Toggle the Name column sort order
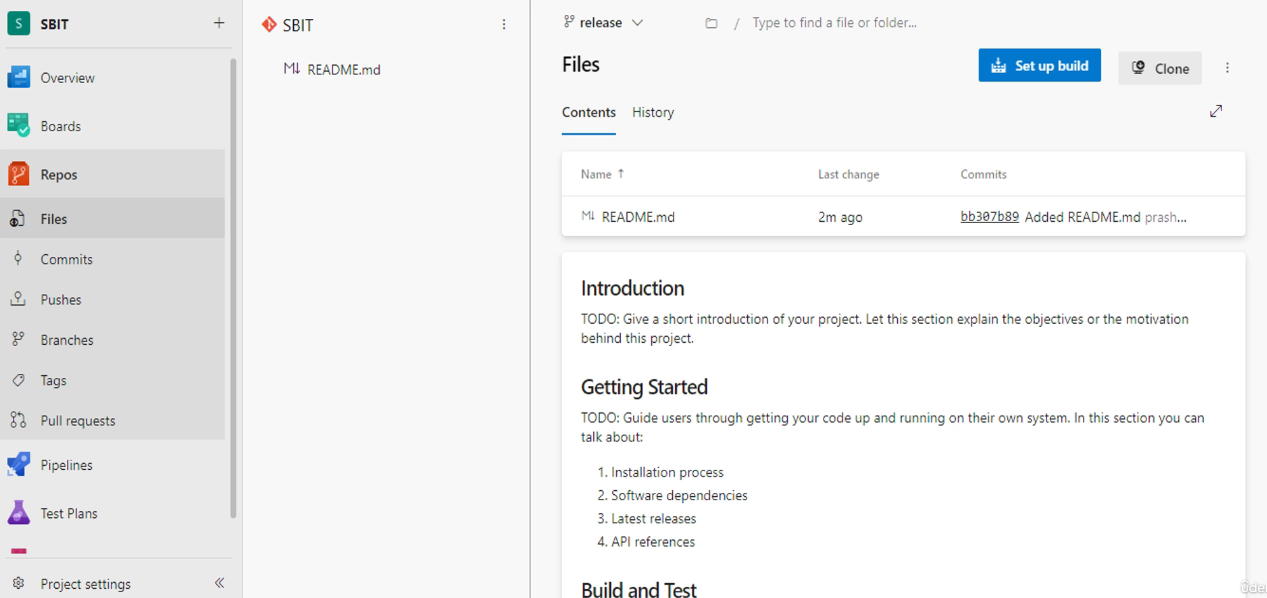Image resolution: width=1267 pixels, height=598 pixels. 600,173
